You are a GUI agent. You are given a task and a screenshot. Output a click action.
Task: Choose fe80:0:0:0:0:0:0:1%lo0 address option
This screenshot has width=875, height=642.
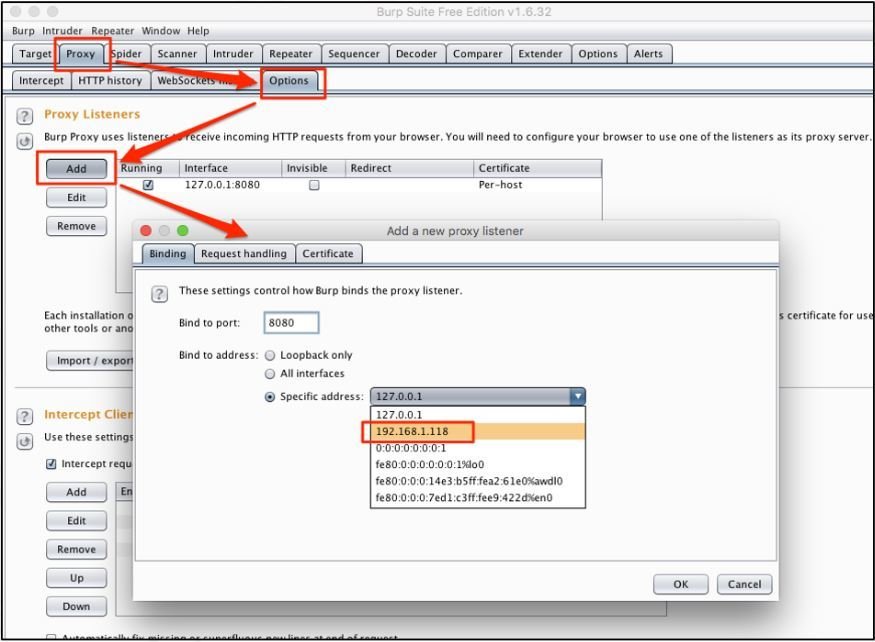pyautogui.click(x=478, y=464)
